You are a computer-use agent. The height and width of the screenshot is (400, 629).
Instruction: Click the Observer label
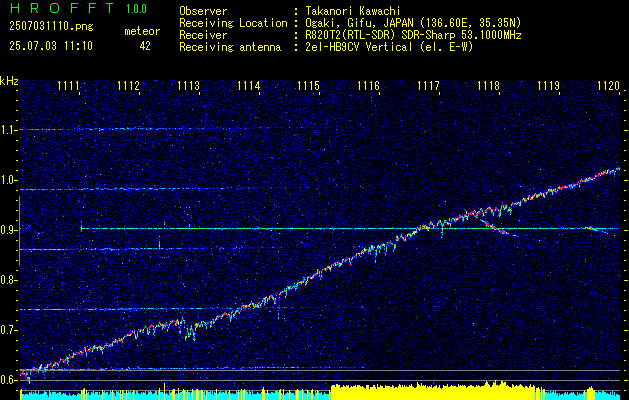(x=203, y=11)
